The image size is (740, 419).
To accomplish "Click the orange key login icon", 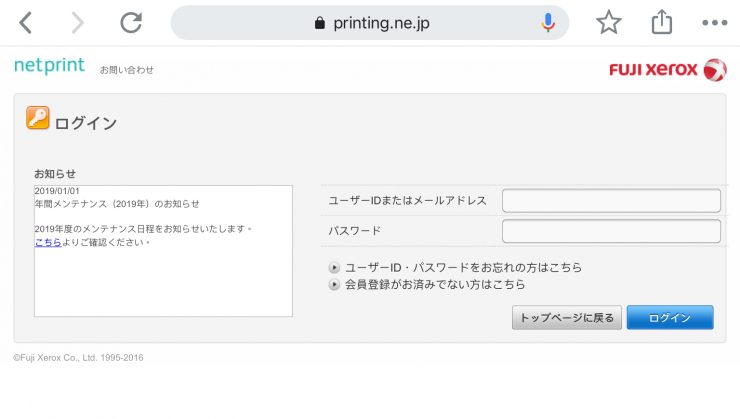I will (x=38, y=119).
